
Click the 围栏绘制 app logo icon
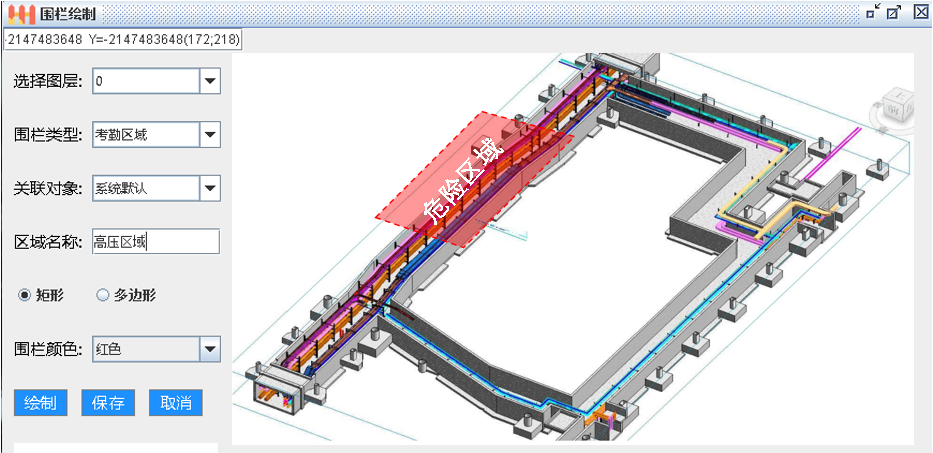(x=21, y=13)
